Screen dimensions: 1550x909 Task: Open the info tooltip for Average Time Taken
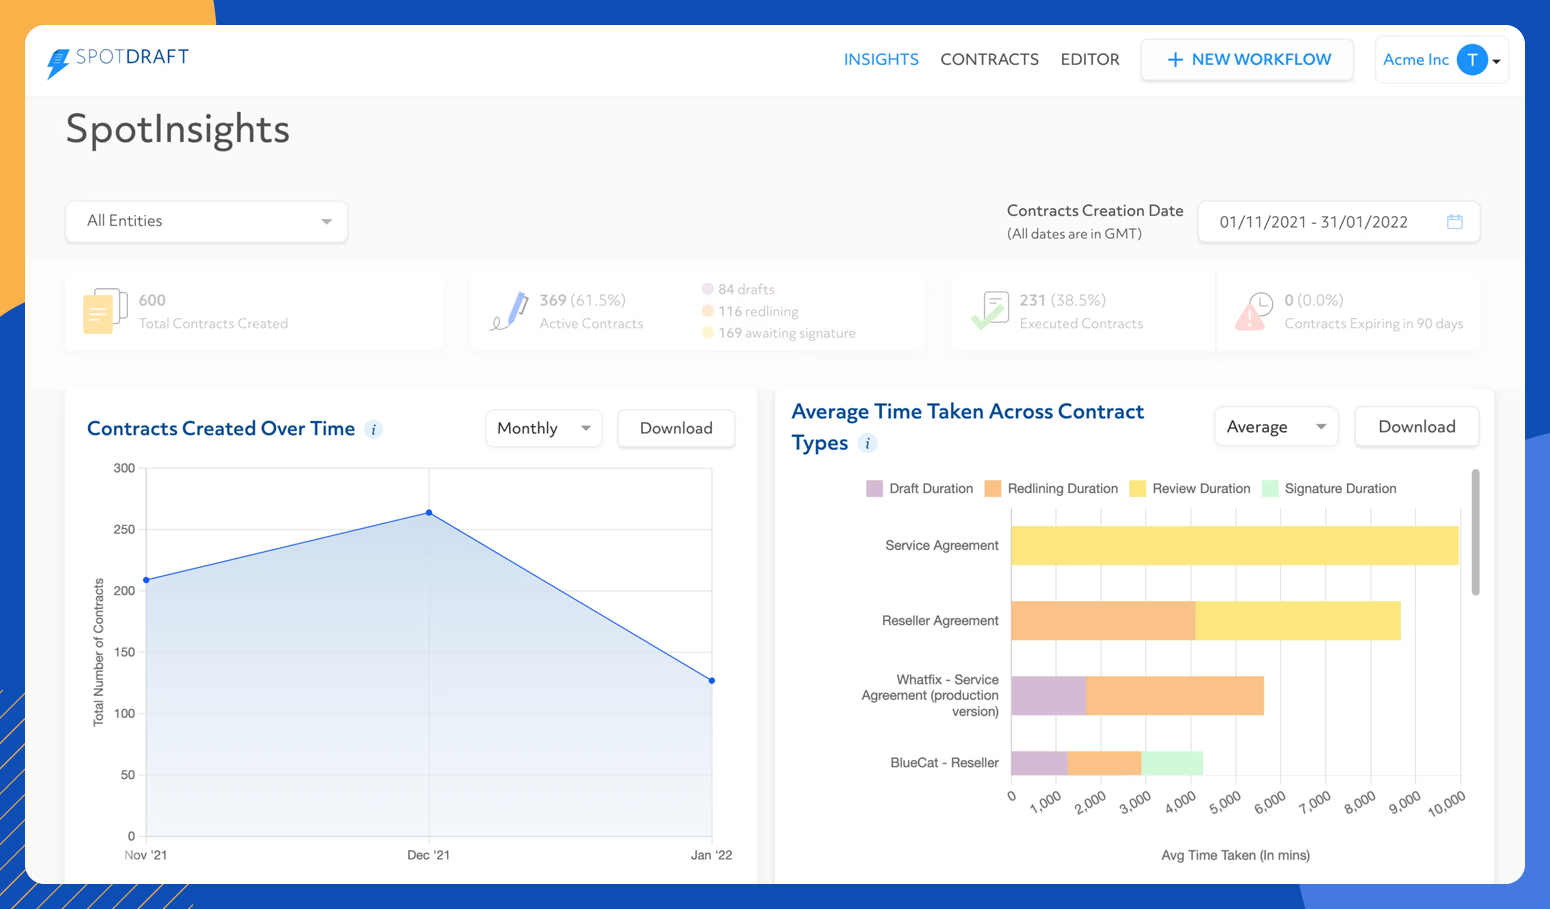click(x=866, y=442)
